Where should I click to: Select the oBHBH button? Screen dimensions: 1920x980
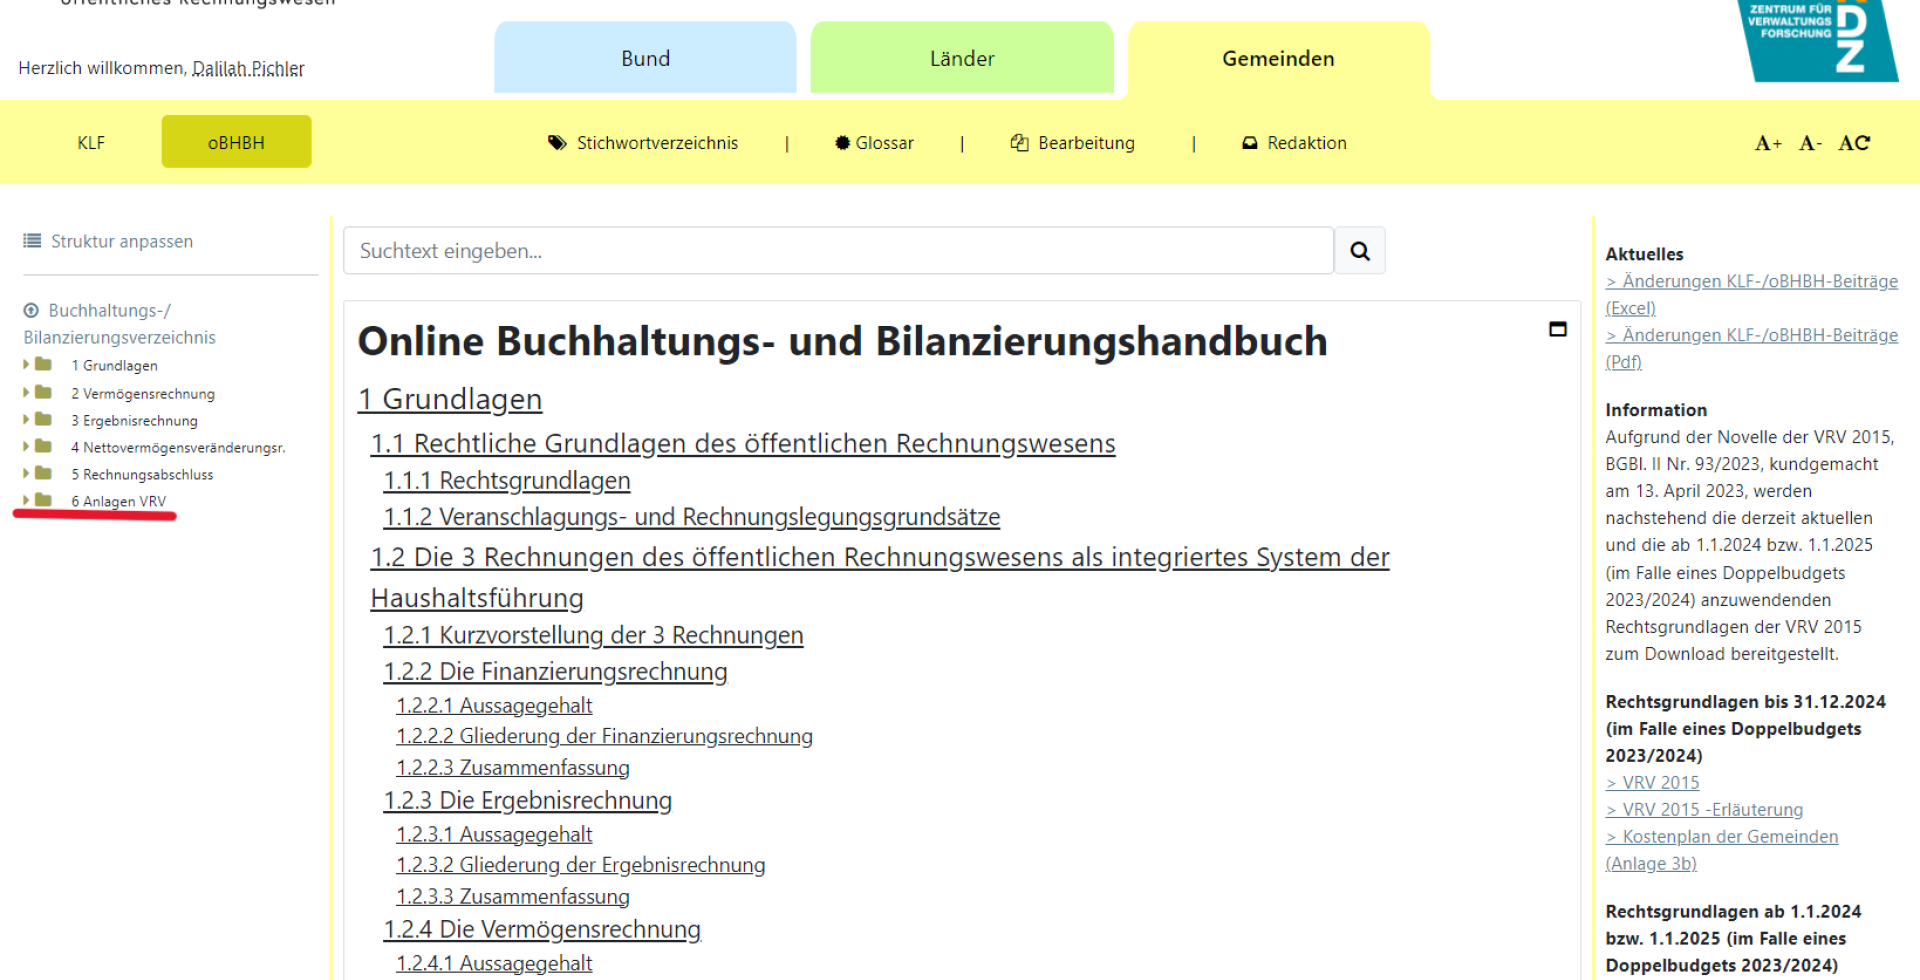pyautogui.click(x=236, y=142)
